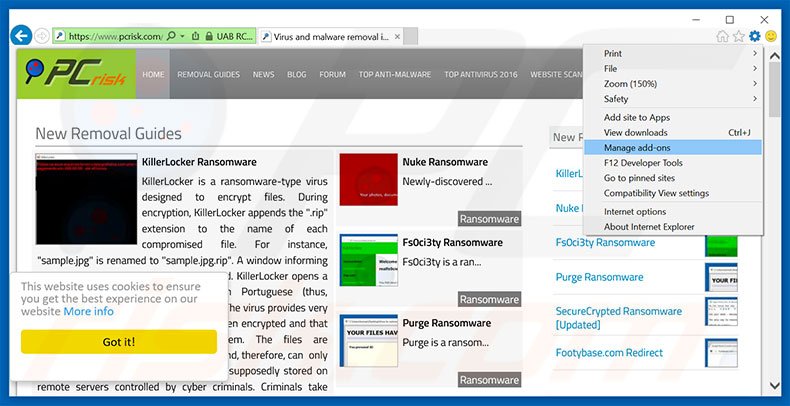Open Internet options
This screenshot has height=406, width=790.
(673, 212)
